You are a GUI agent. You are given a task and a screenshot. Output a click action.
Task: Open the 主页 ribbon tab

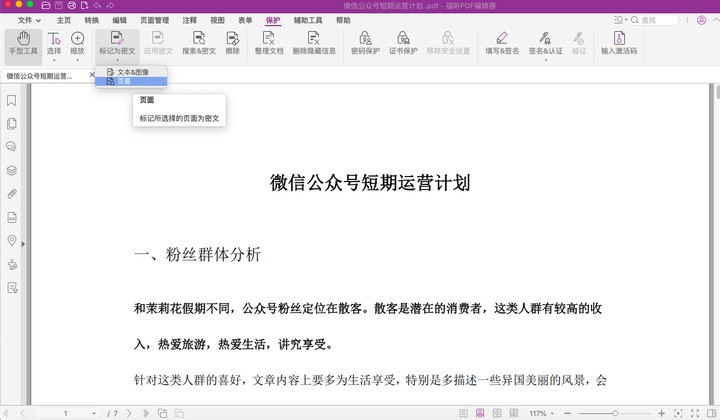(x=64, y=20)
